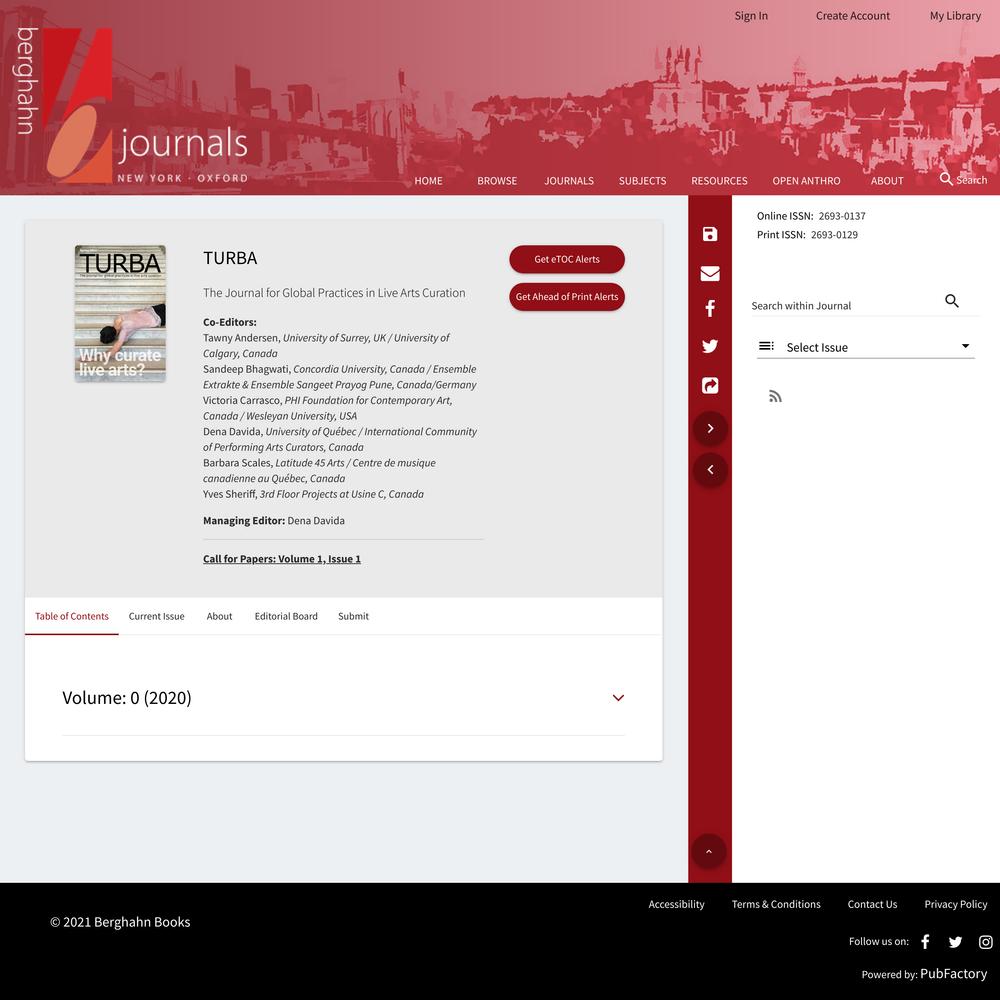The width and height of the screenshot is (1000, 1000).
Task: Click Sign In link
Action: (x=751, y=16)
